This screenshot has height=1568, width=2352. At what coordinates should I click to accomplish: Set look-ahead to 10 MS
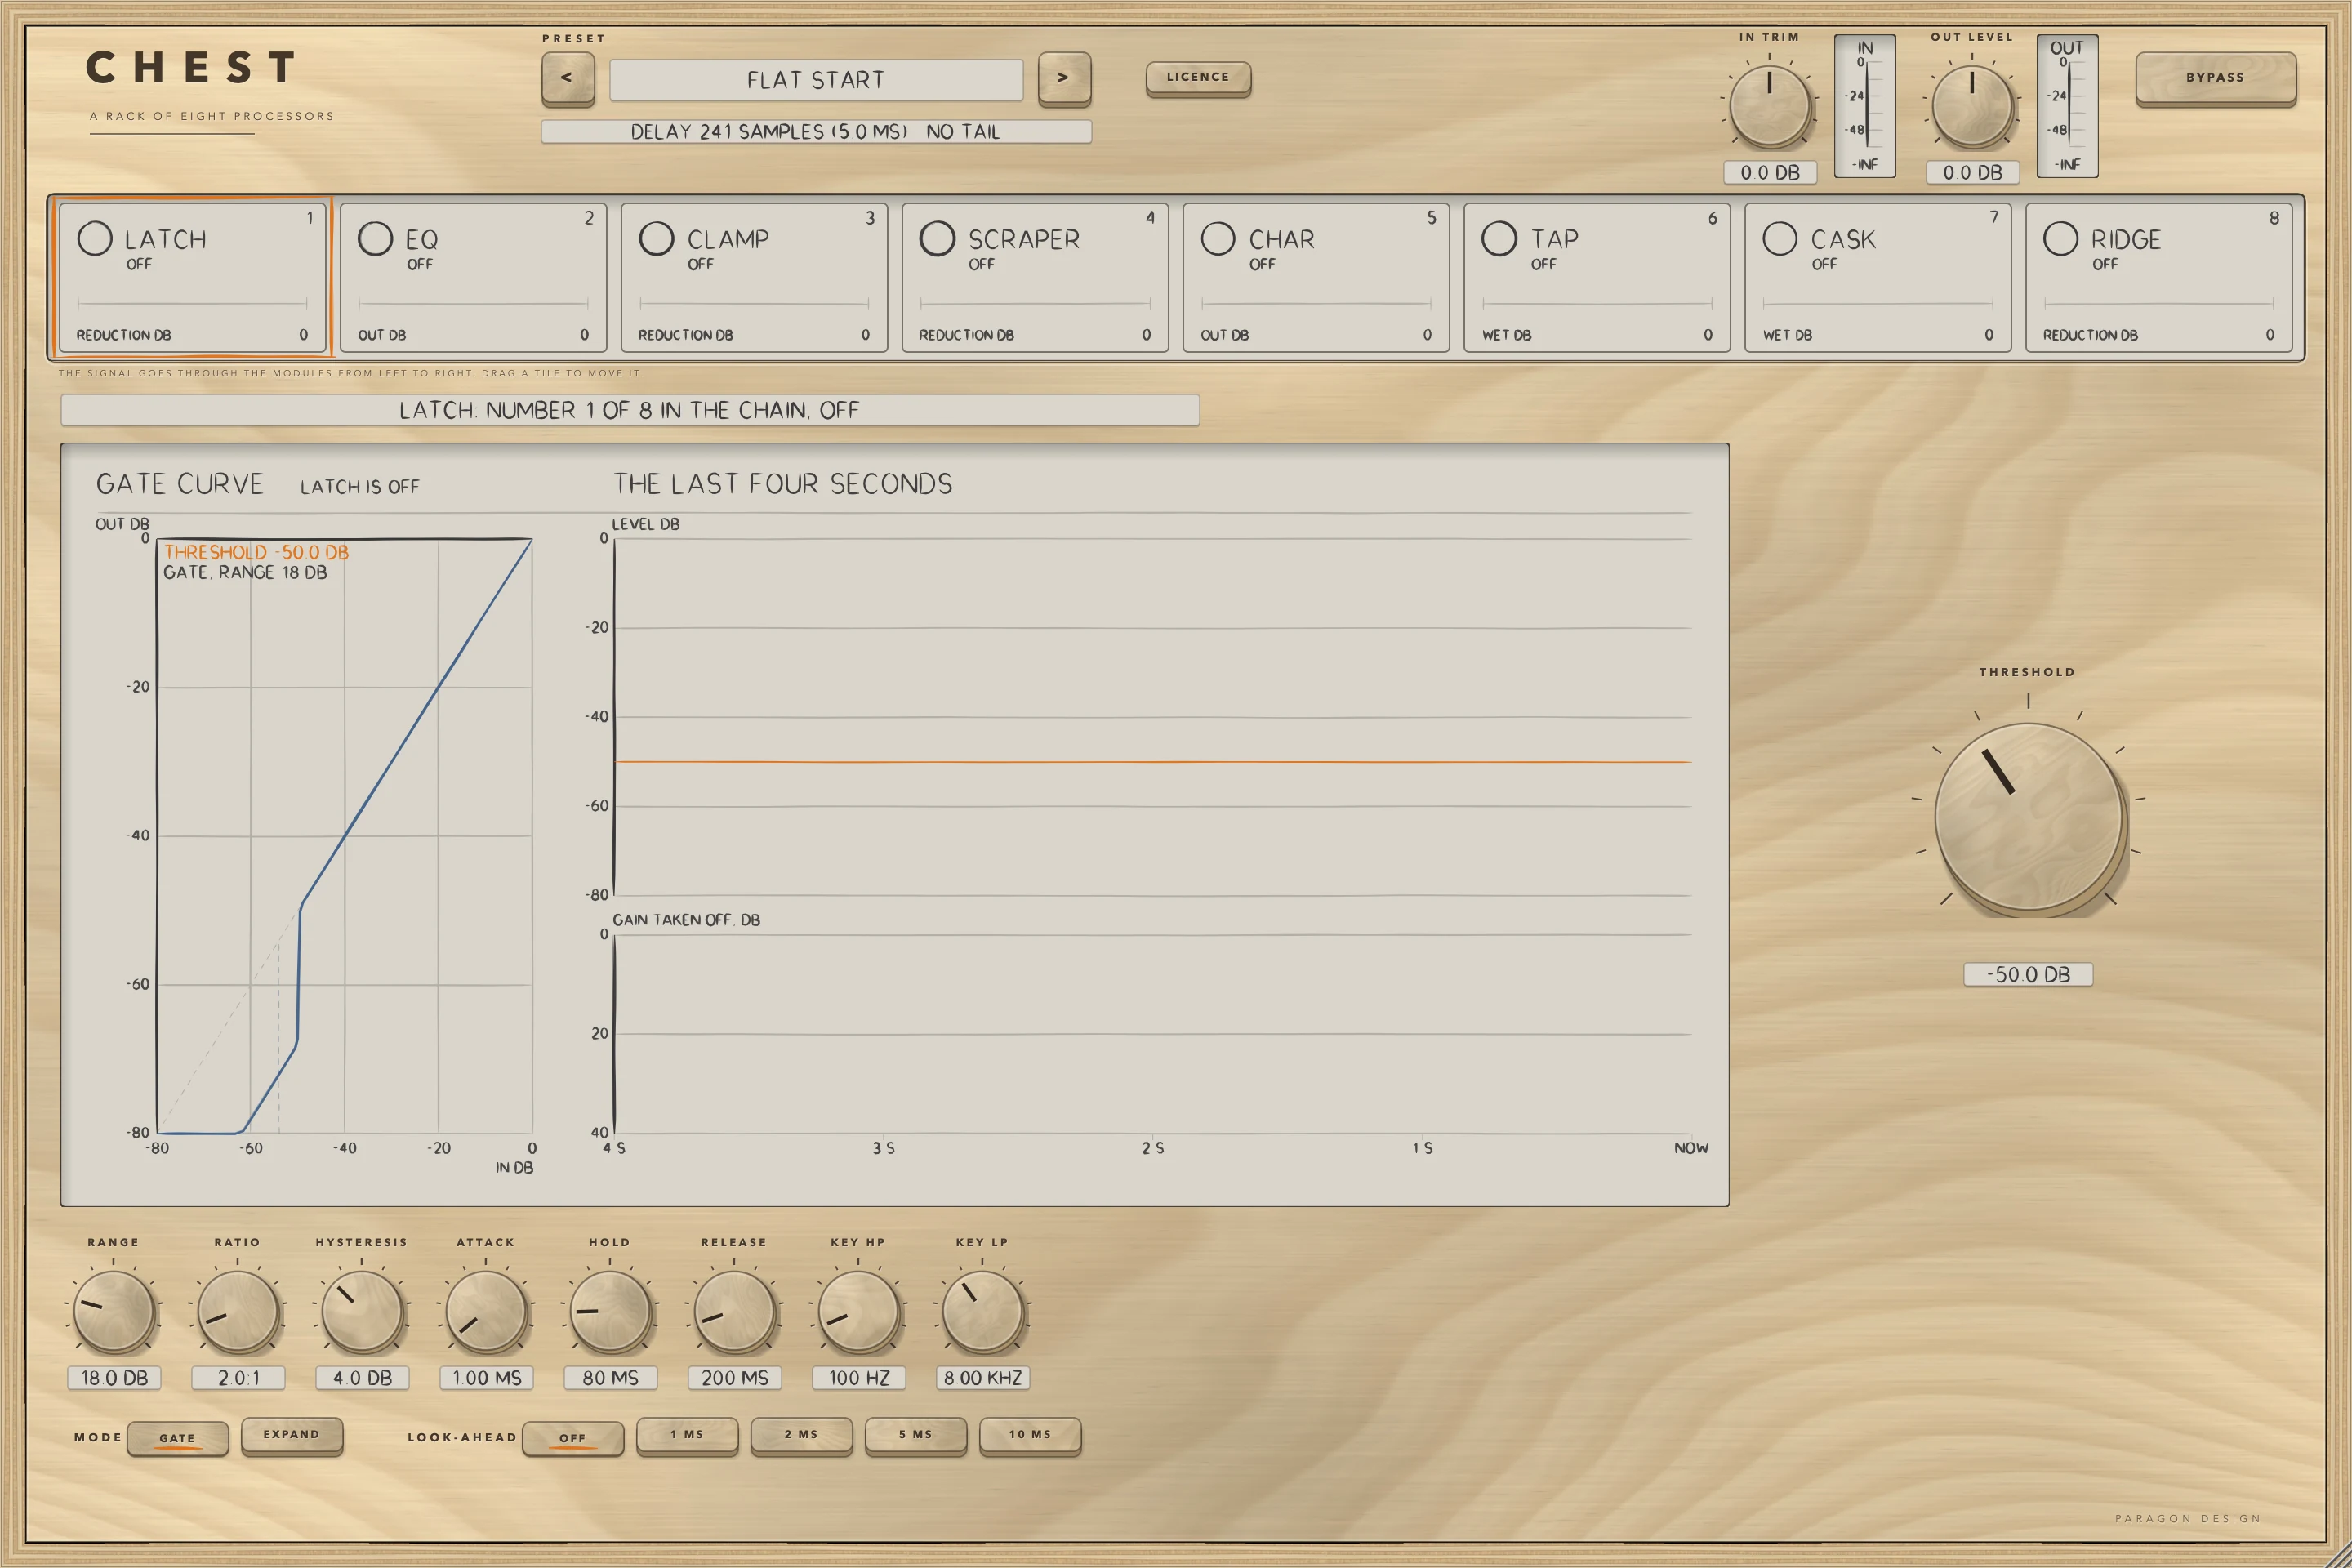[x=1030, y=1435]
